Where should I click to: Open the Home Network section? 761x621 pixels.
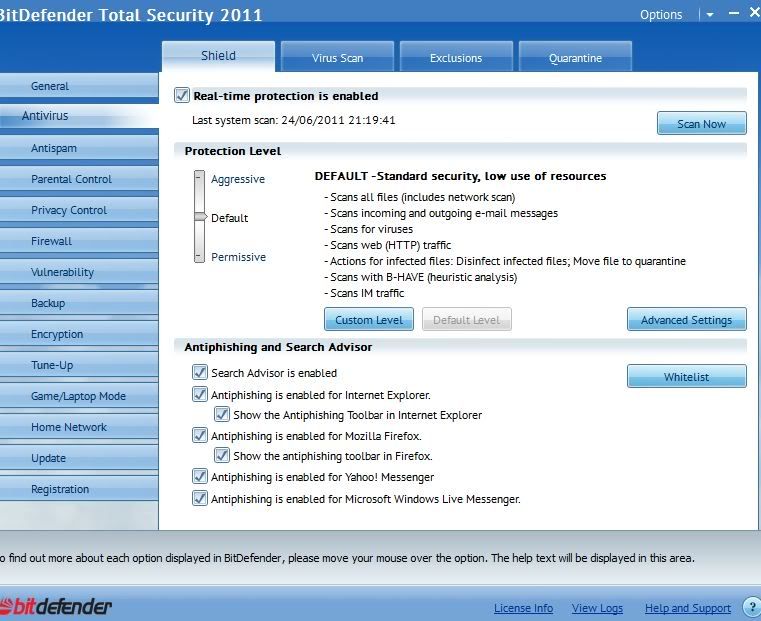coord(79,427)
